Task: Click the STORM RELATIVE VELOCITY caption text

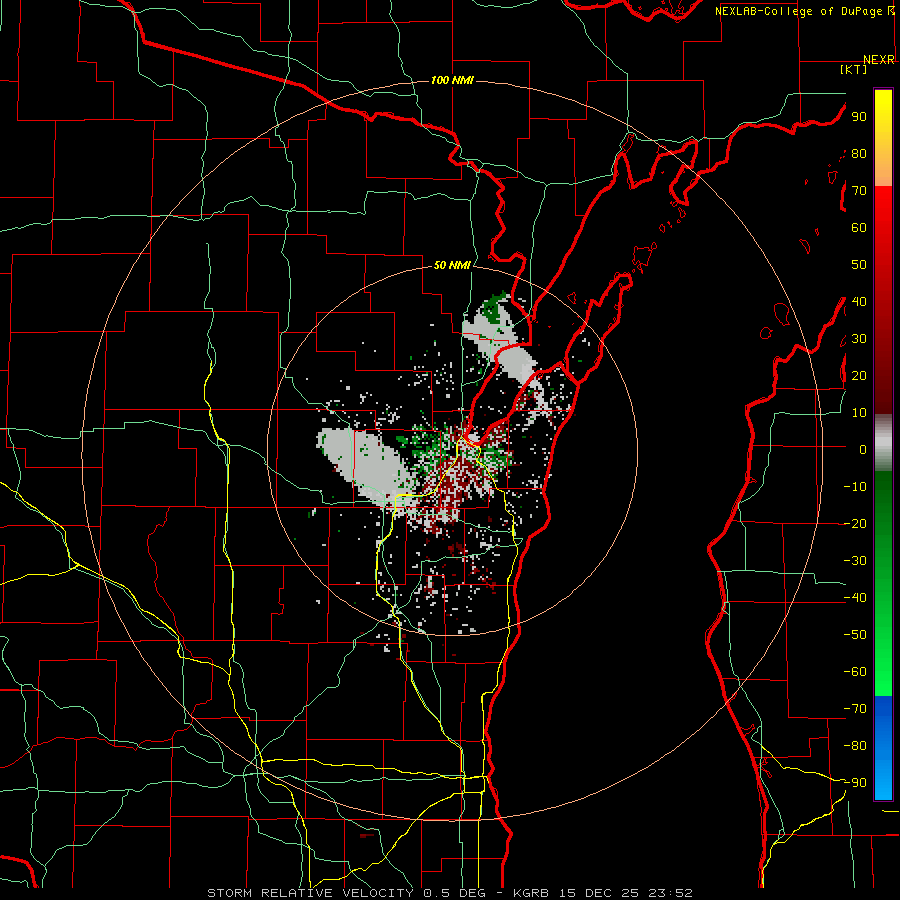Action: [x=310, y=893]
